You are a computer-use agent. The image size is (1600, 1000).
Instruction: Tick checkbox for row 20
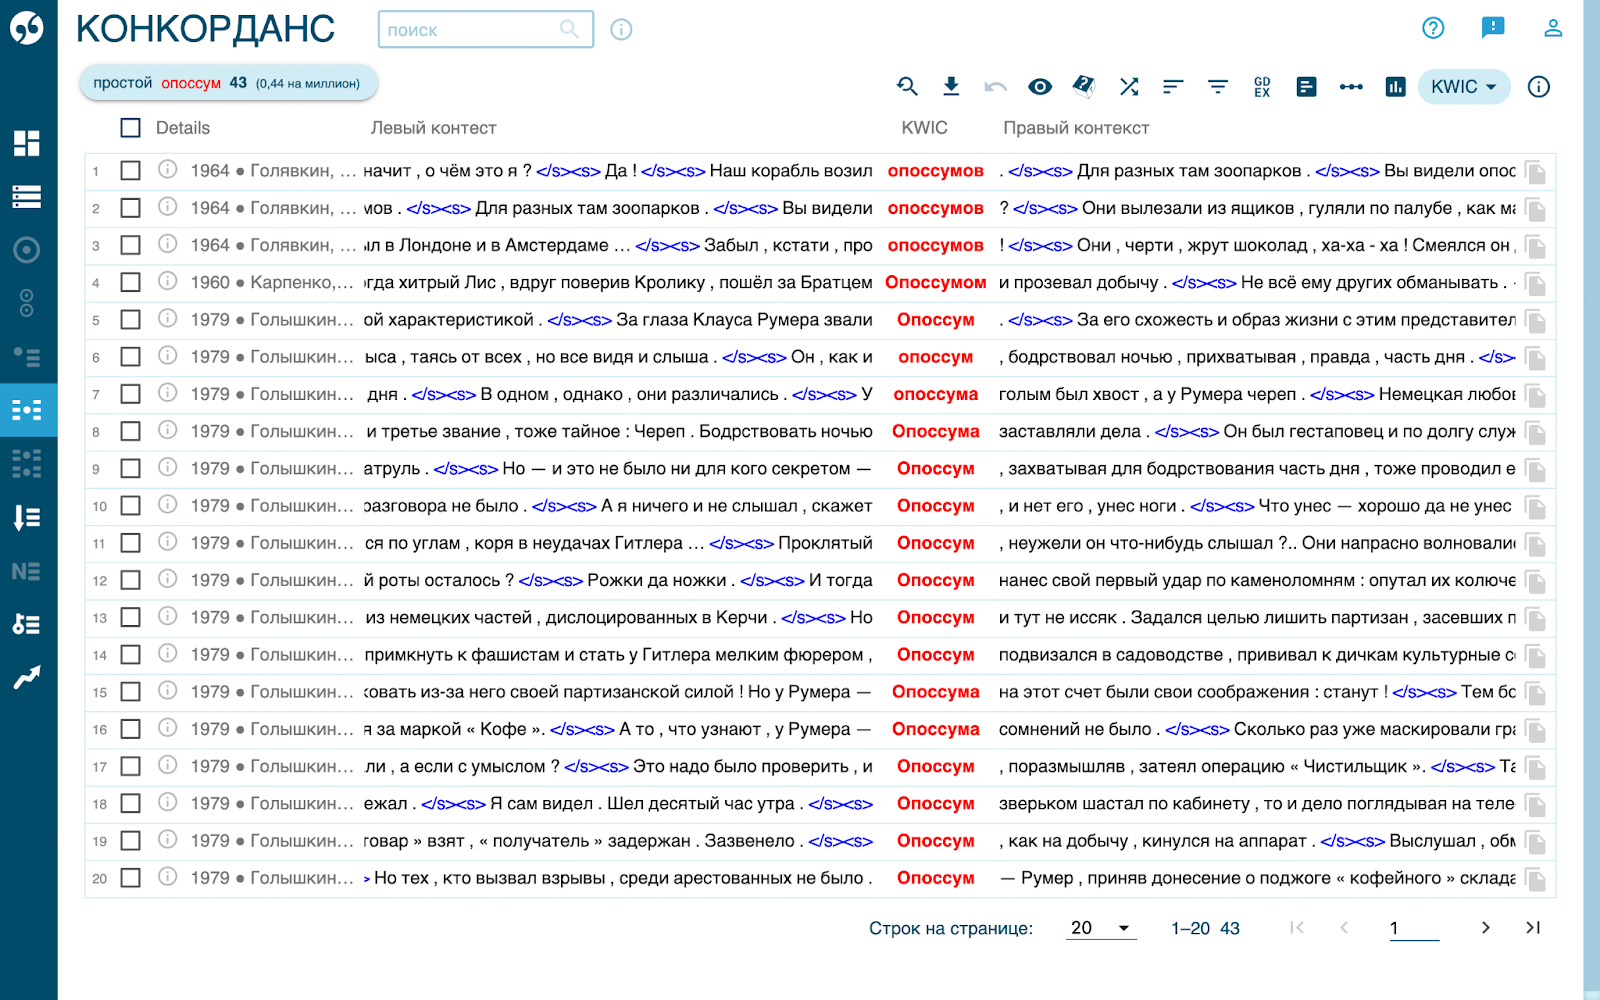pyautogui.click(x=130, y=878)
